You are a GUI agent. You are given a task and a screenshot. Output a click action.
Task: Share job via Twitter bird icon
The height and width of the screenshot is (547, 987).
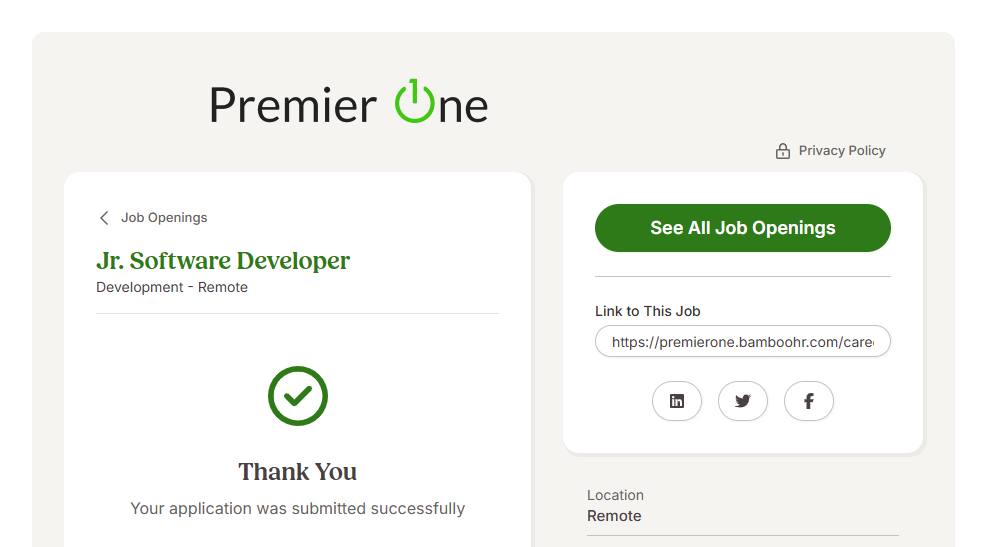[743, 401]
